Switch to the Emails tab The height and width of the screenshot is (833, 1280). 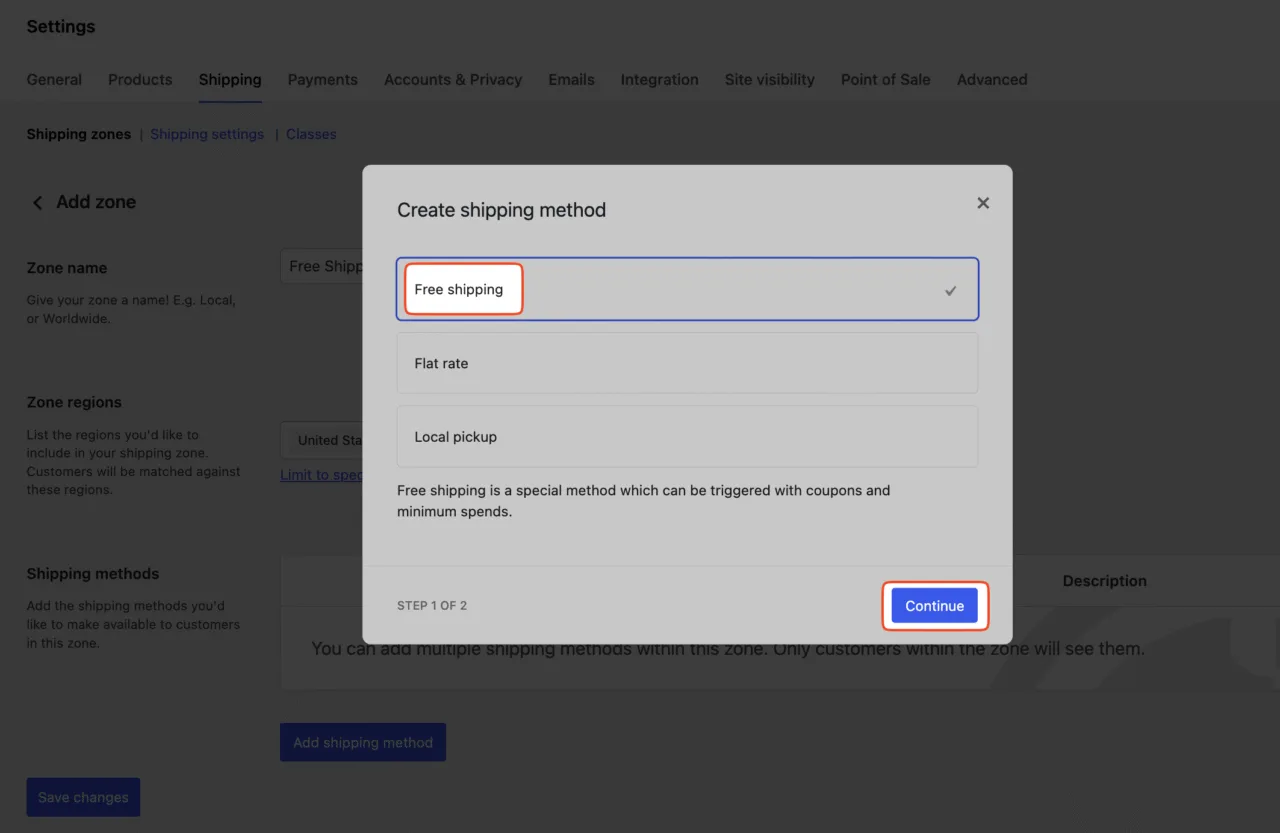(x=571, y=80)
